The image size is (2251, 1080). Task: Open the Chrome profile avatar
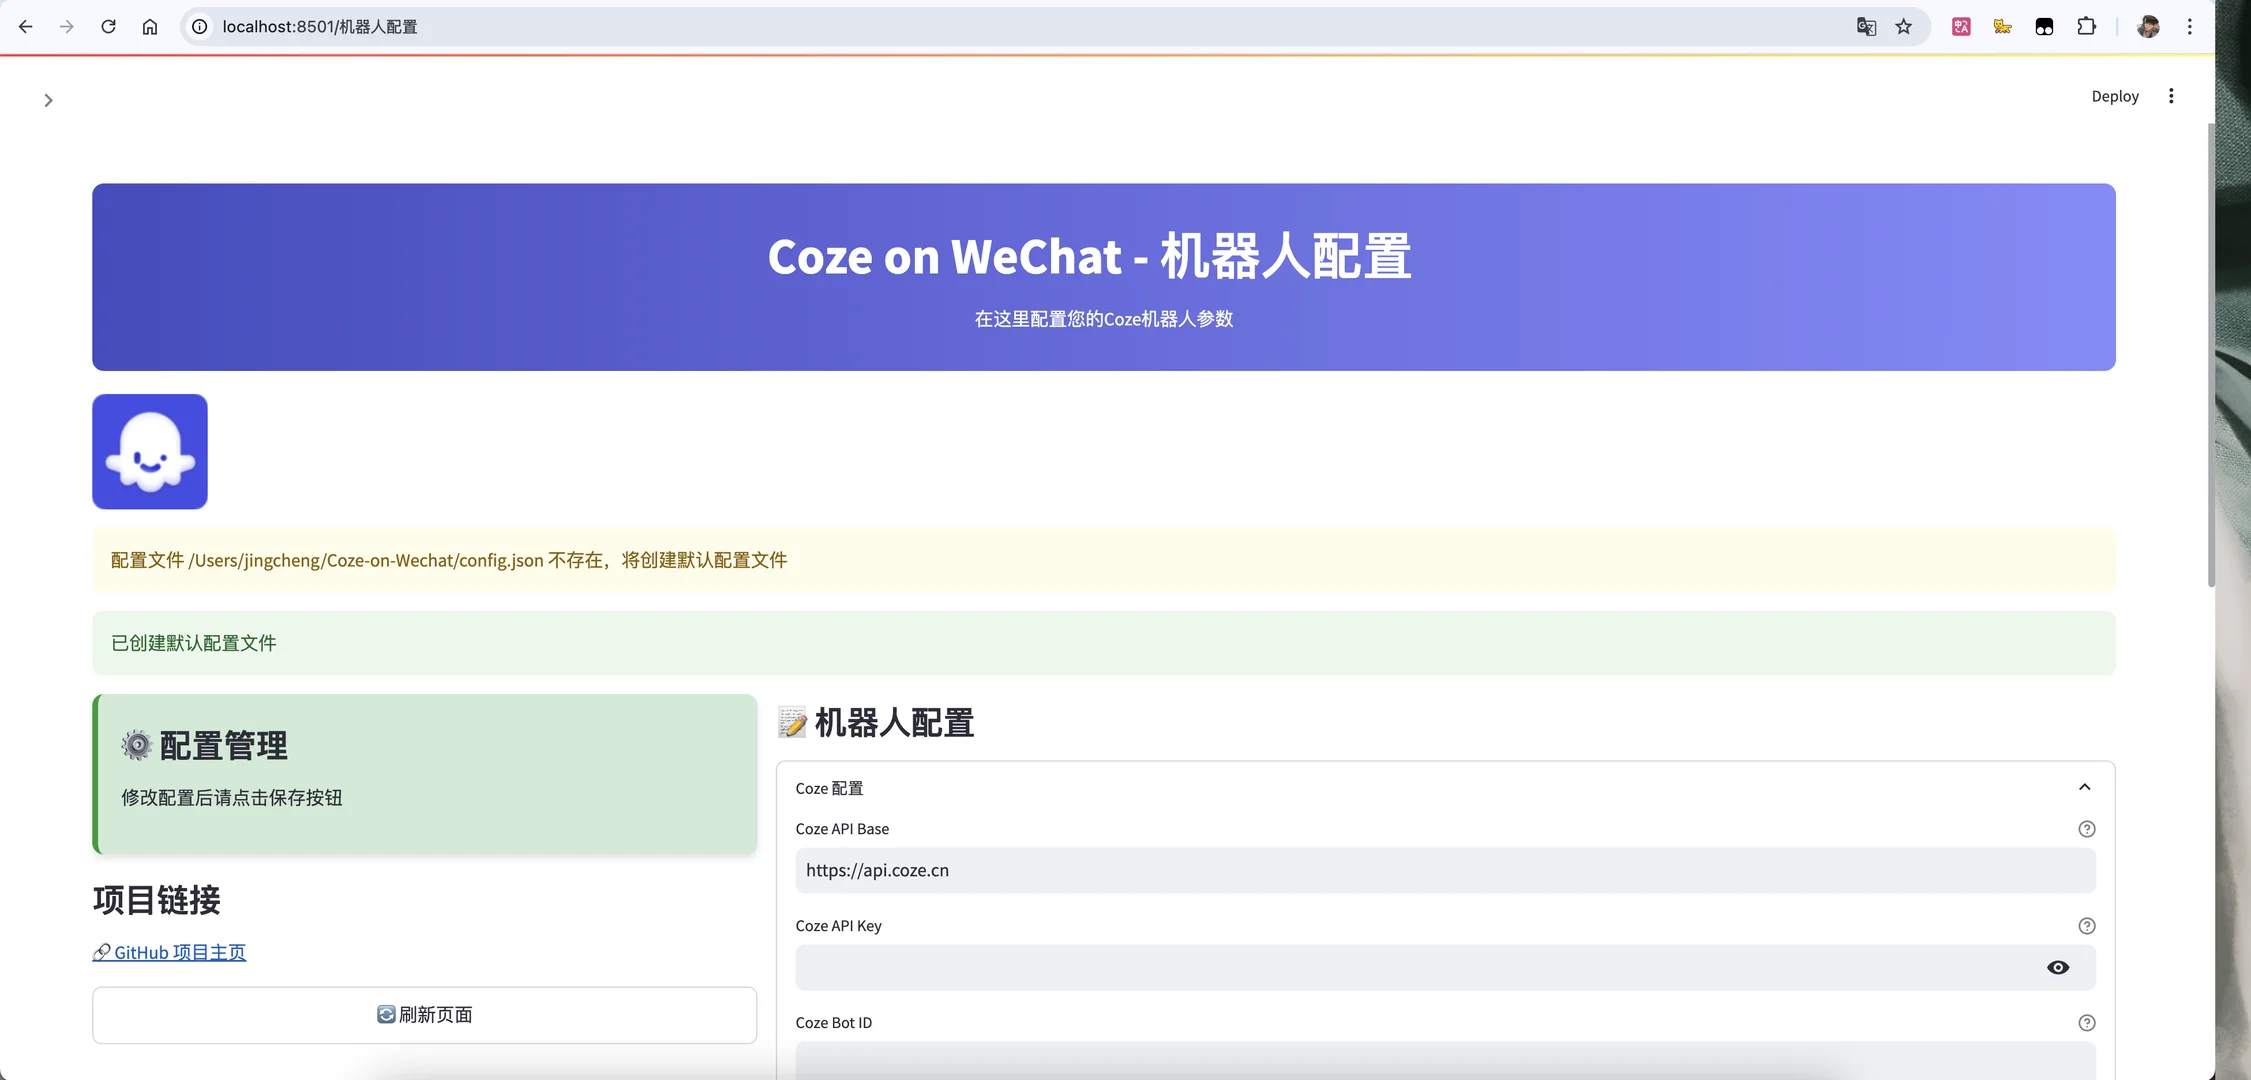click(x=2148, y=27)
